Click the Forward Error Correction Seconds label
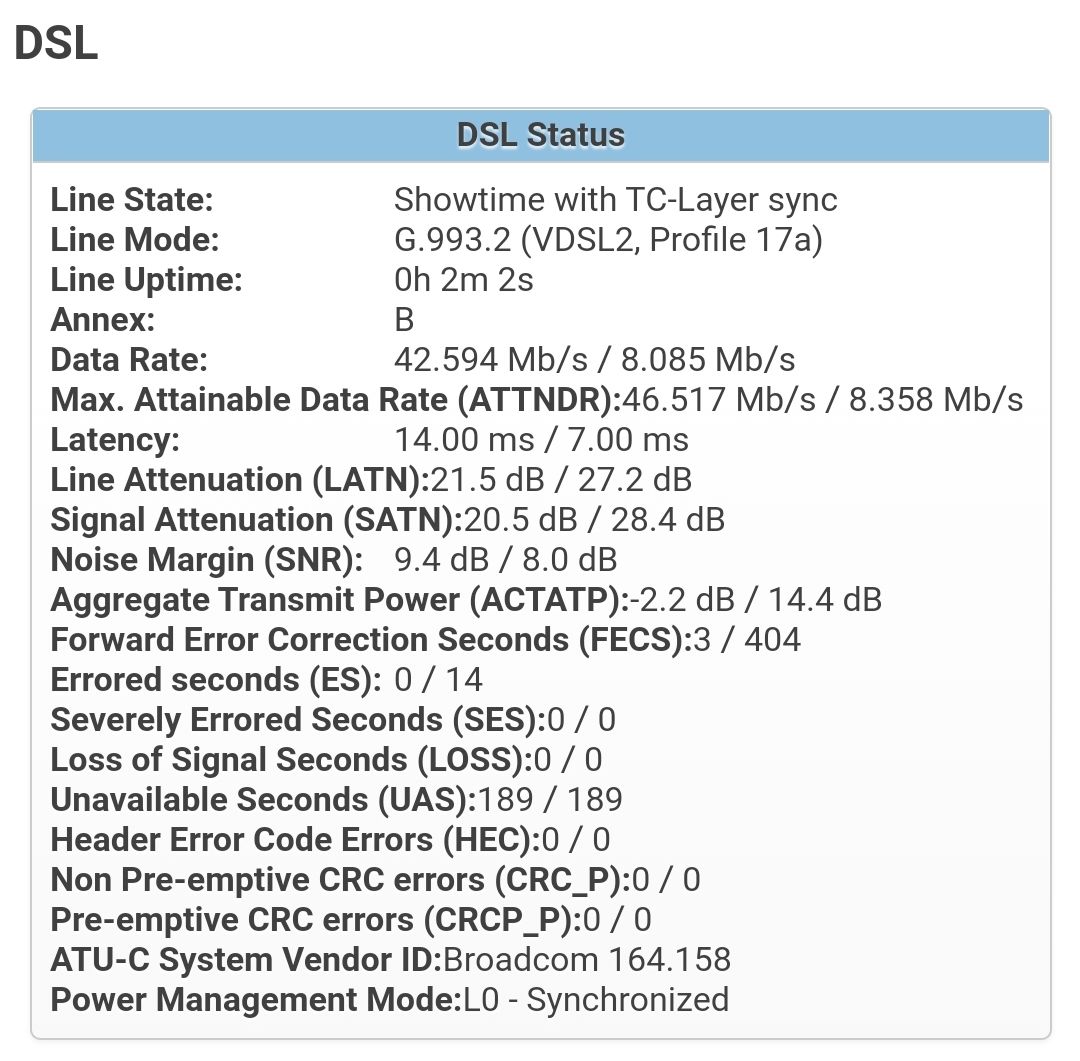The width and height of the screenshot is (1080, 1061). pyautogui.click(x=370, y=640)
